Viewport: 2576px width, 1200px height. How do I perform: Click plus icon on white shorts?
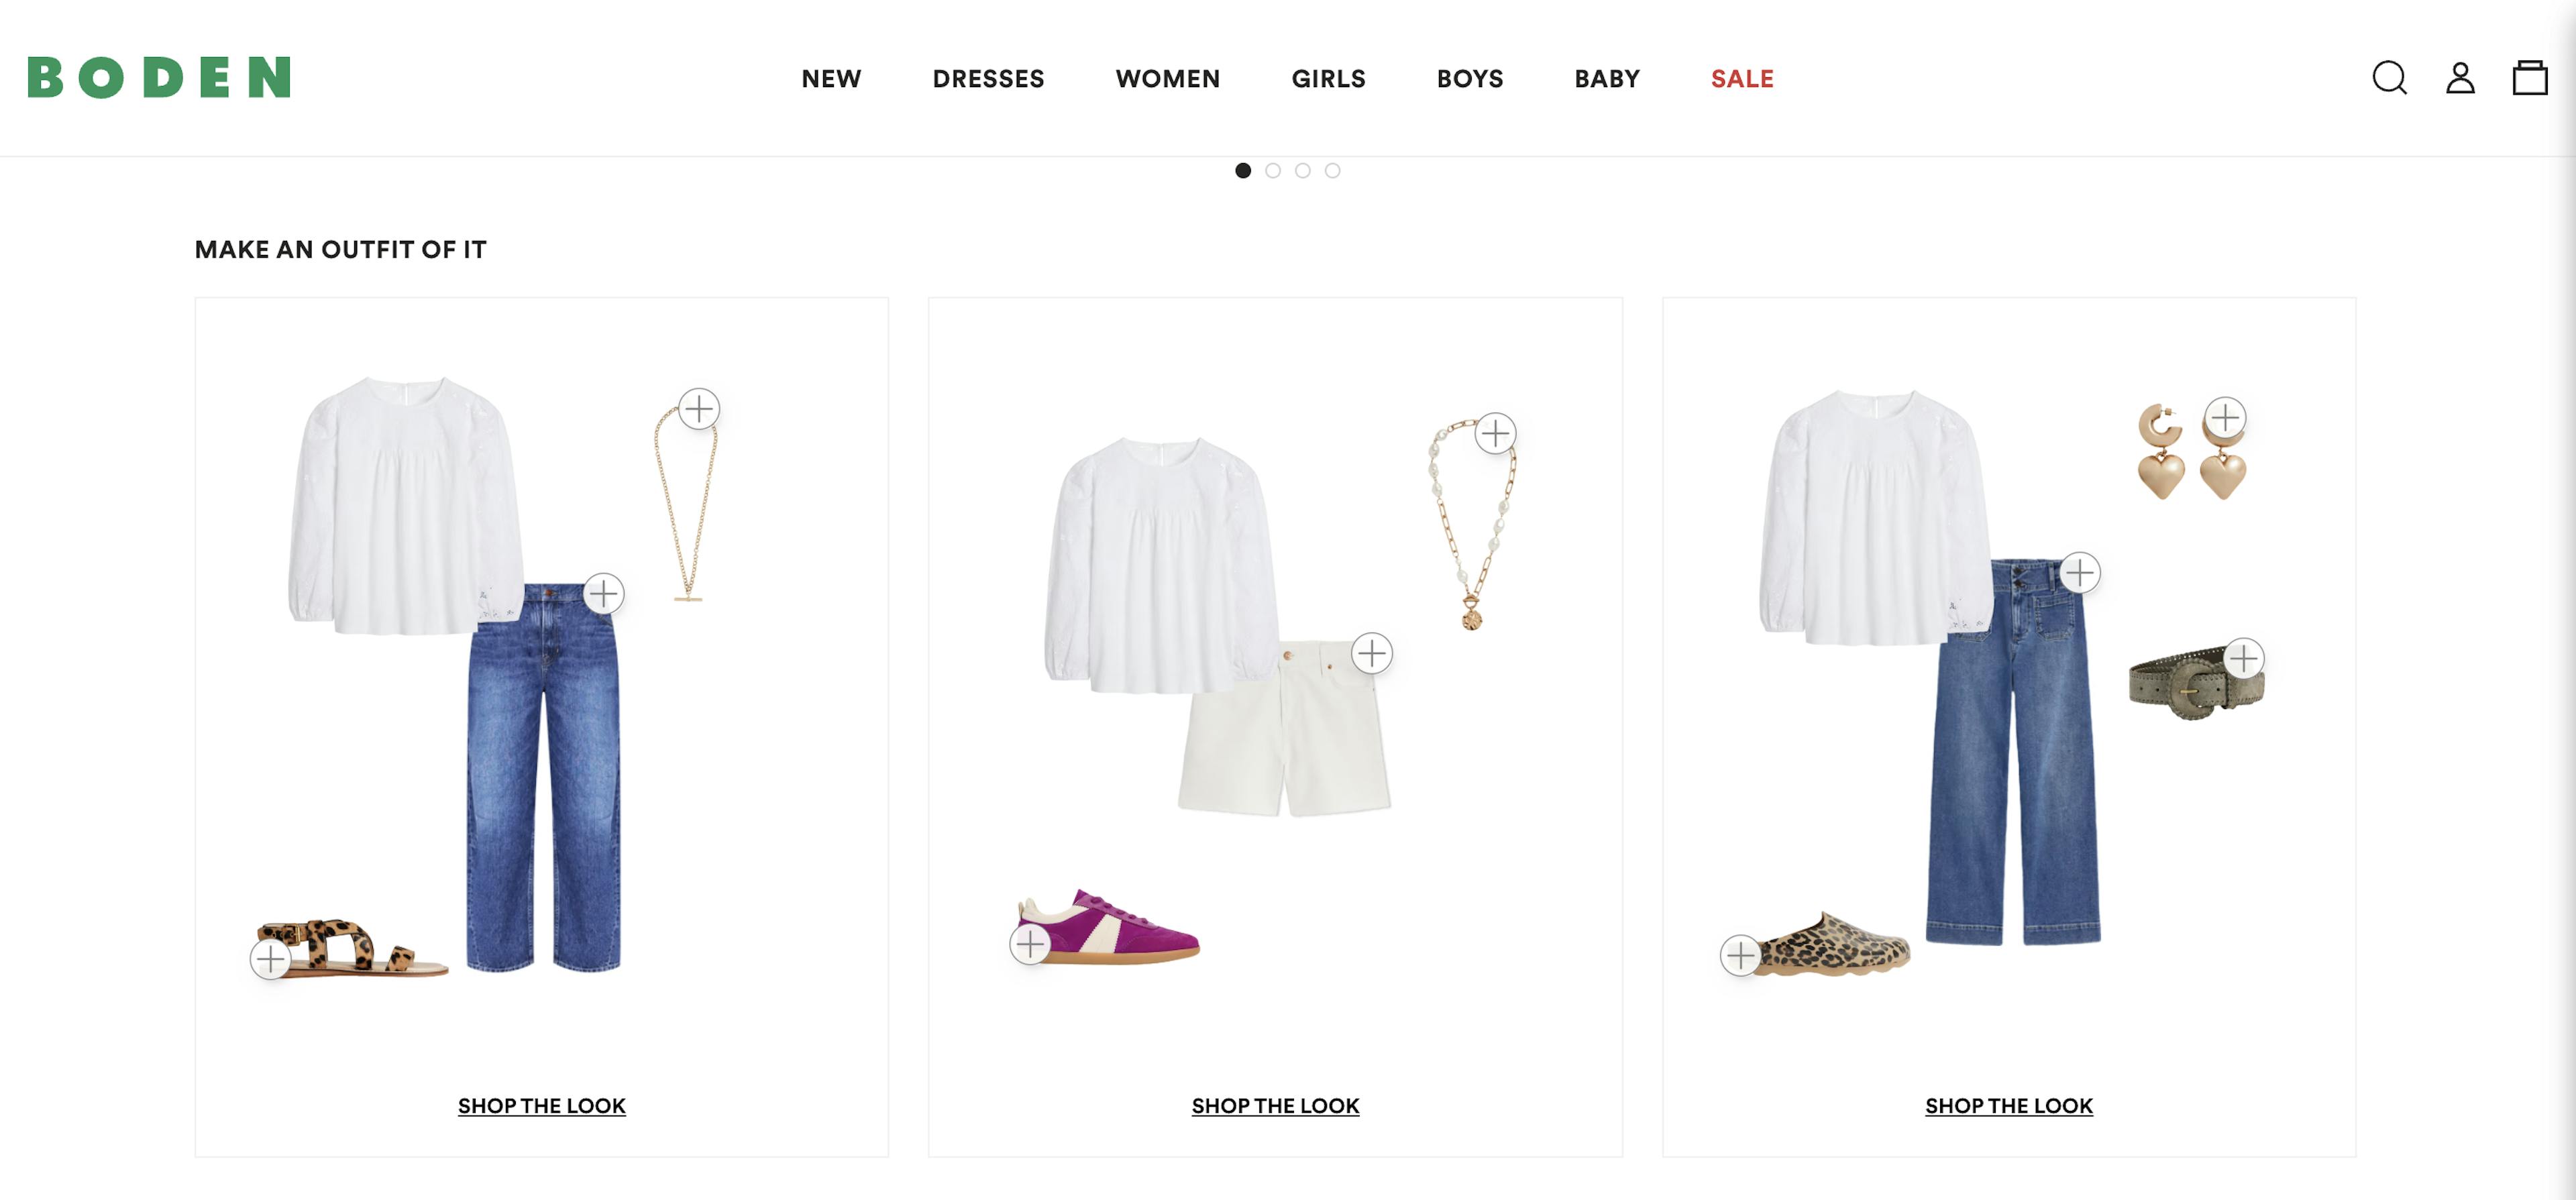pos(1372,654)
